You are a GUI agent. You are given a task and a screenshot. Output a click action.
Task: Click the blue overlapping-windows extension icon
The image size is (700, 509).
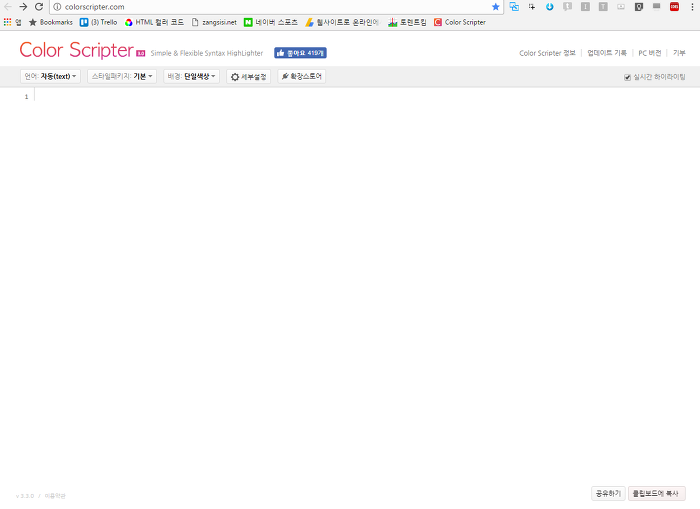(514, 7)
